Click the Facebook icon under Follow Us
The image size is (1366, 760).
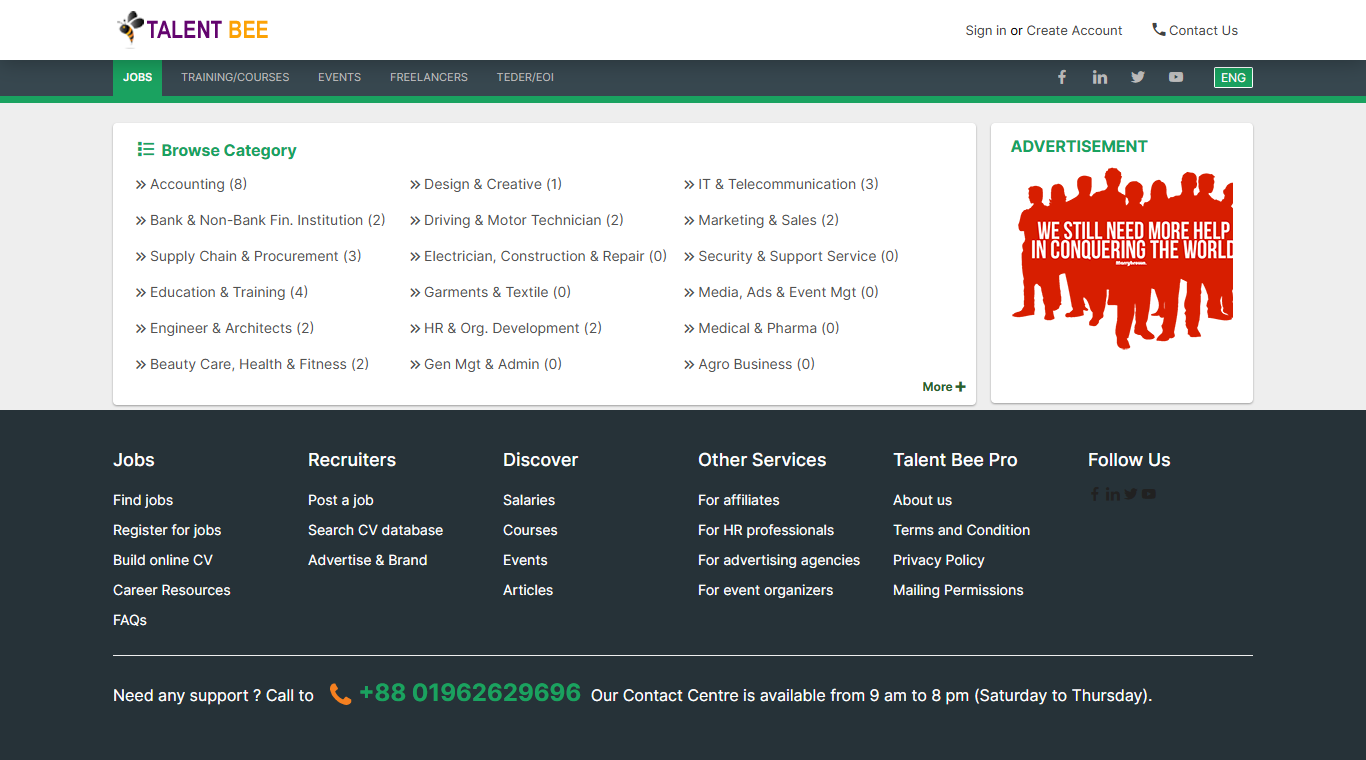pos(1095,494)
